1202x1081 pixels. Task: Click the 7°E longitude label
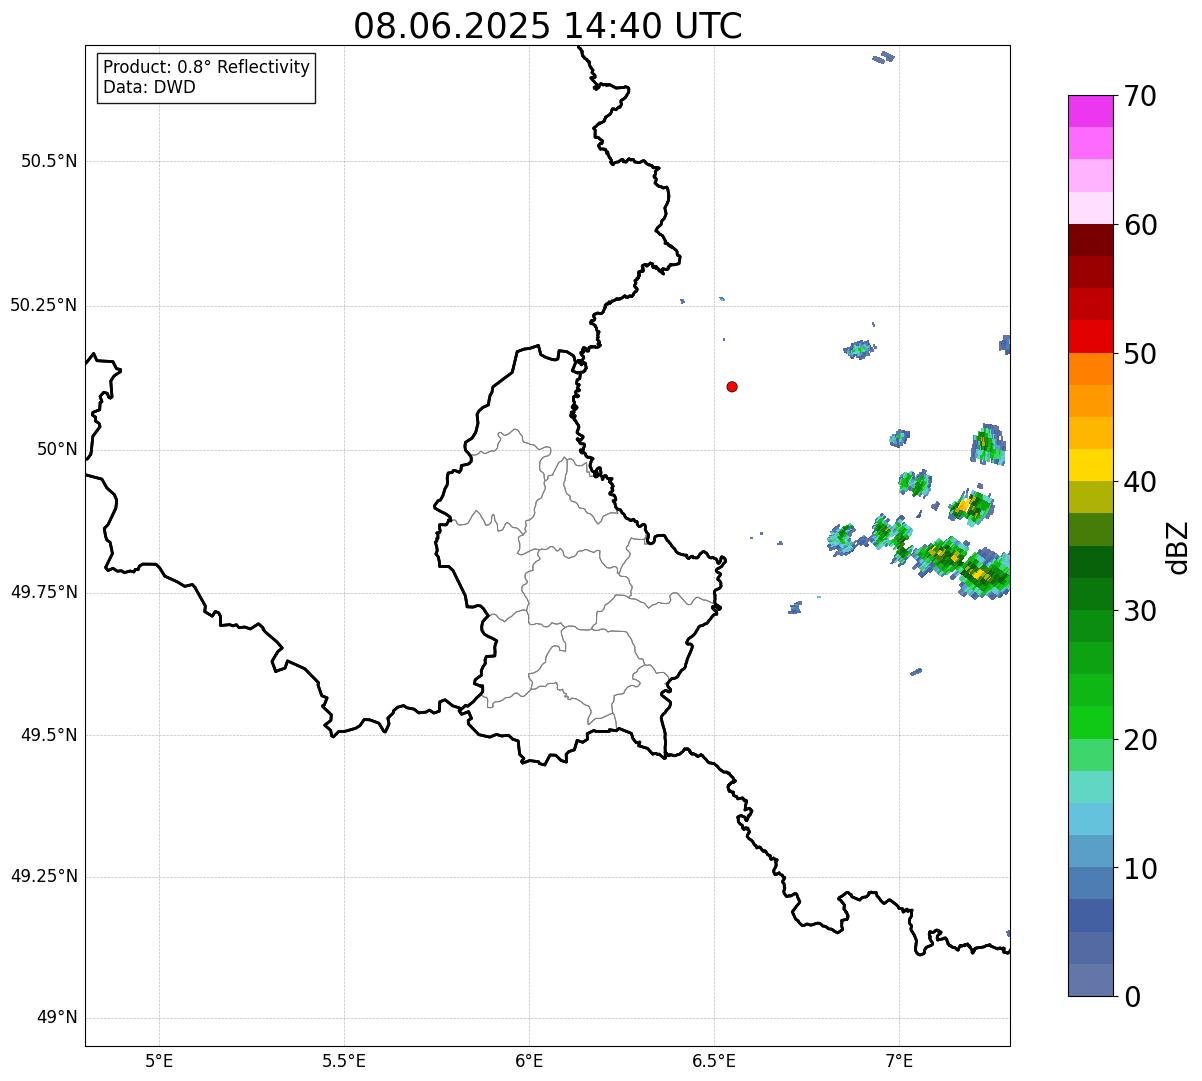click(899, 1060)
